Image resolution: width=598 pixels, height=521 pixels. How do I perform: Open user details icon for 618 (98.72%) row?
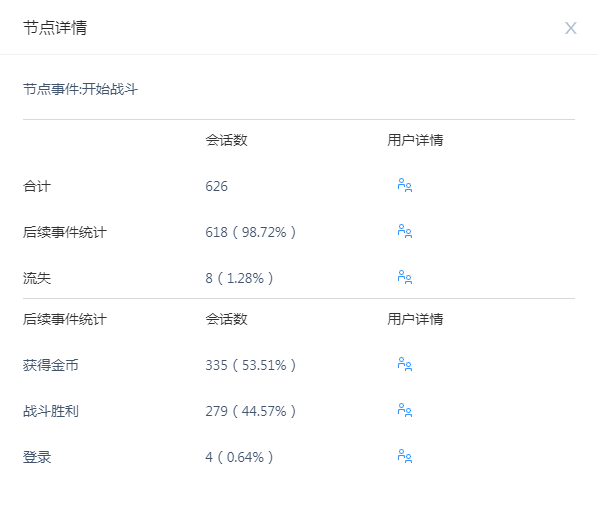coord(405,231)
